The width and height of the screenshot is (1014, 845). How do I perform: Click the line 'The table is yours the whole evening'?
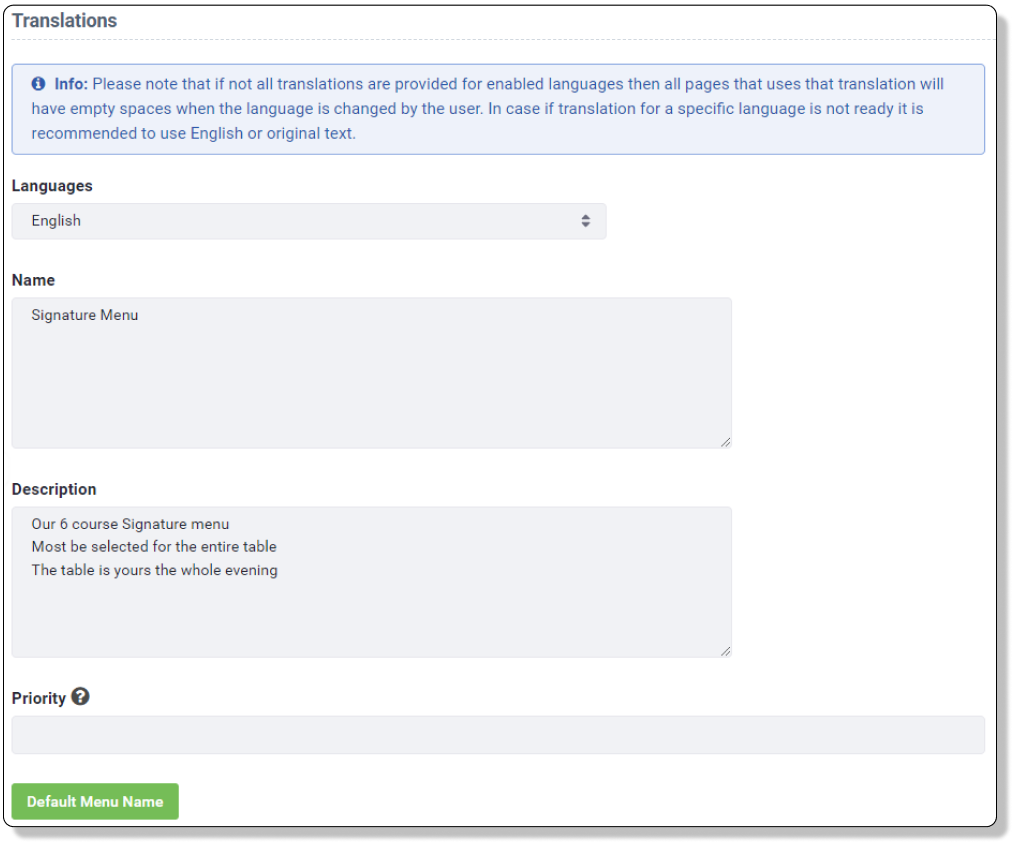155,570
